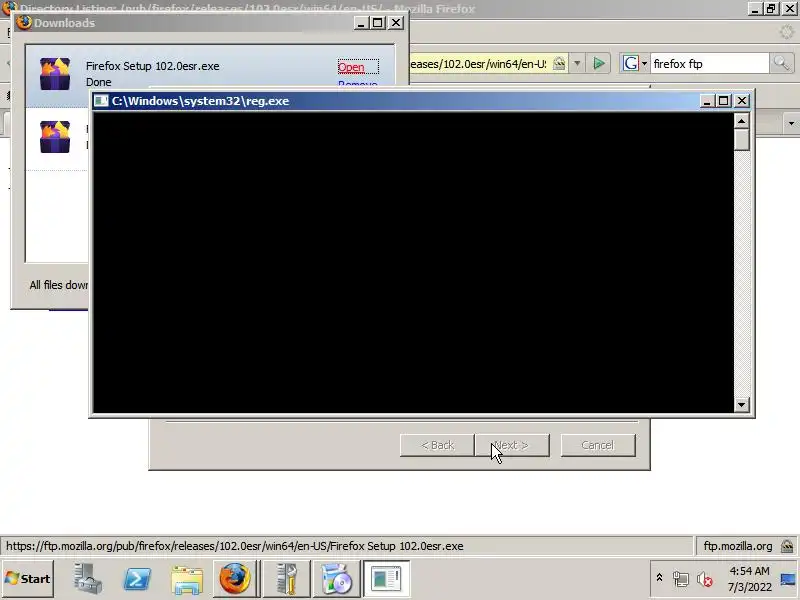The width and height of the screenshot is (800, 600).
Task: Click the magnifier search icon
Action: click(x=781, y=64)
